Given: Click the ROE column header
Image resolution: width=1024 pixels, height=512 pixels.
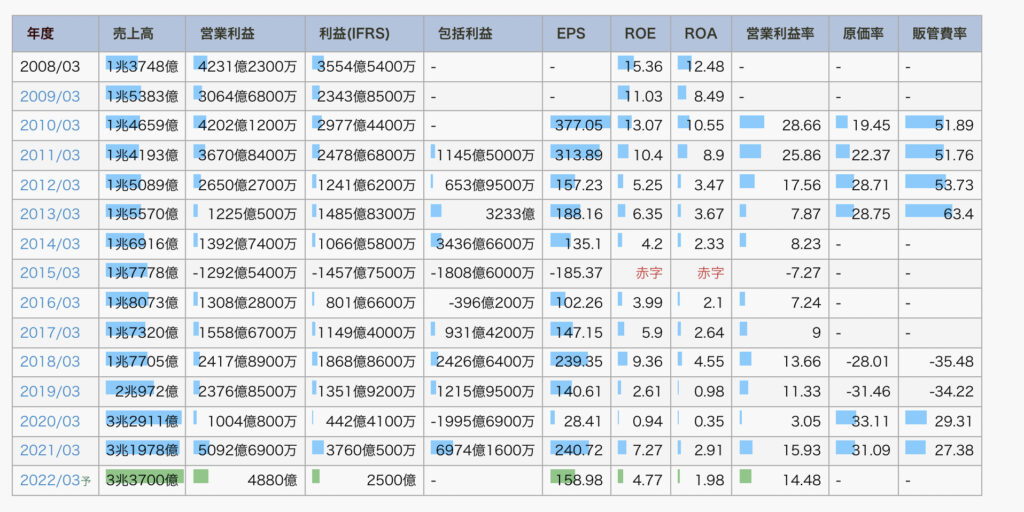Looking at the screenshot, I should pos(639,34).
